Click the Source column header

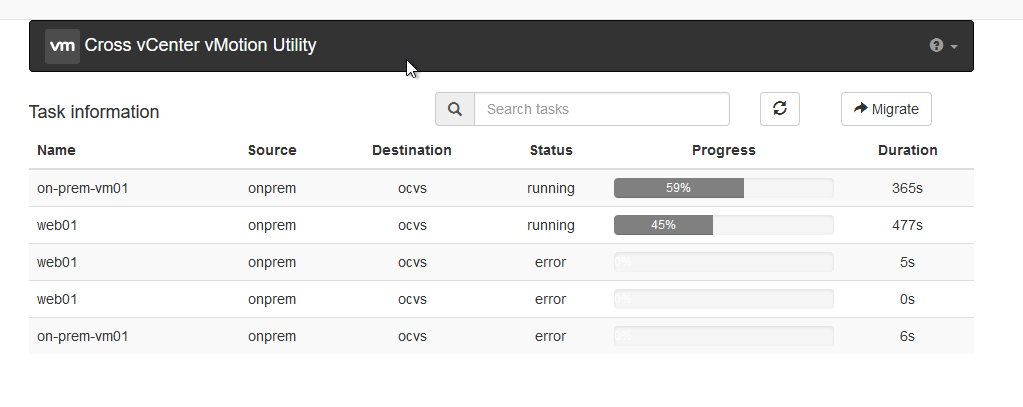click(x=272, y=150)
